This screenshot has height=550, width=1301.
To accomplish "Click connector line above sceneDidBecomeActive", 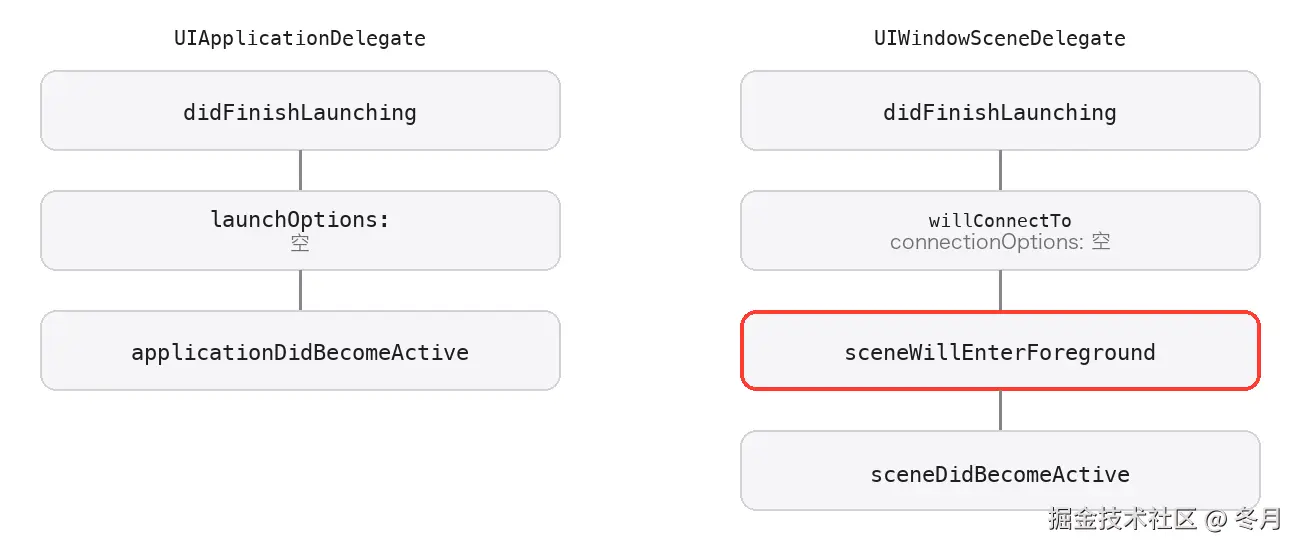I will (x=1000, y=411).
